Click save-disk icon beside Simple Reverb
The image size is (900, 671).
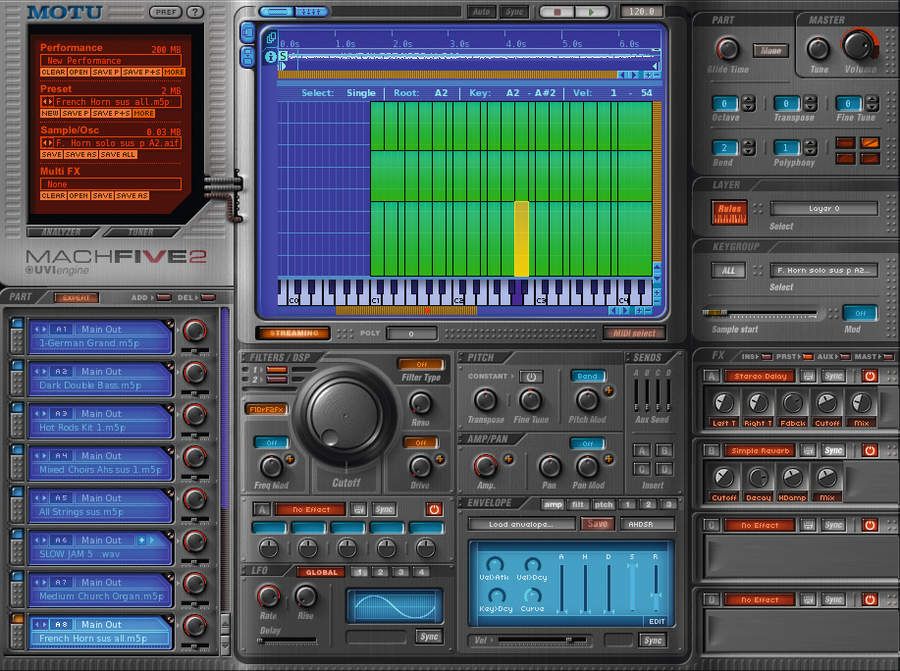[808, 451]
